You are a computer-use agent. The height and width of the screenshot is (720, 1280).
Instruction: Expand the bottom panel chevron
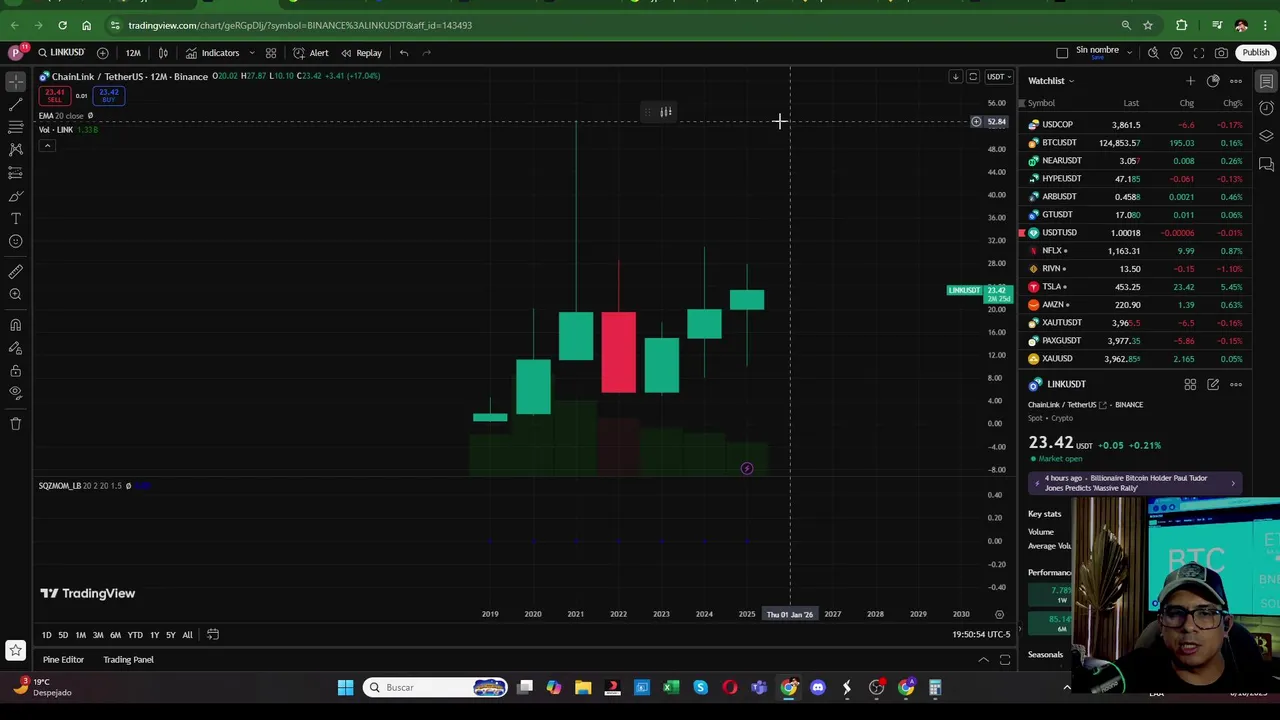click(983, 660)
